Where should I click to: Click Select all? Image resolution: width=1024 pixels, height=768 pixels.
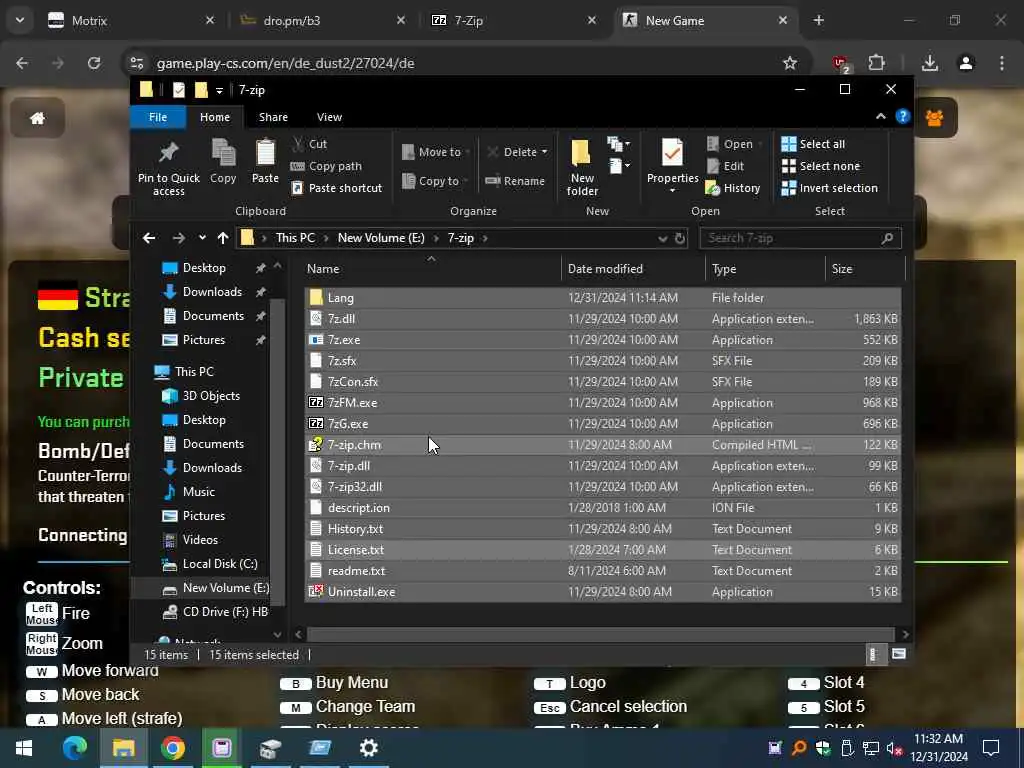click(813, 144)
